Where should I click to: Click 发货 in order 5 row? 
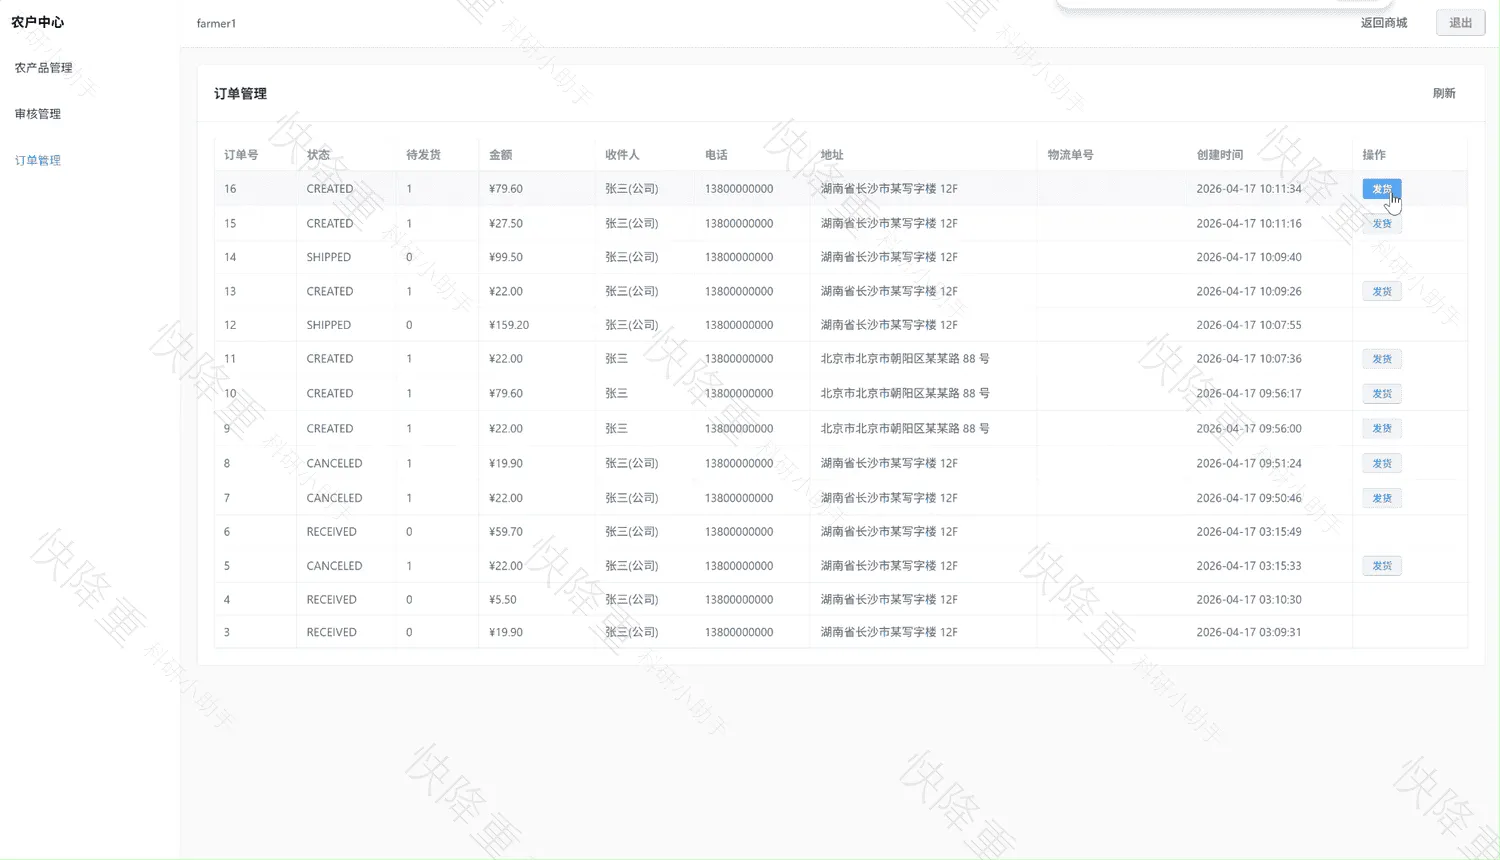(x=1382, y=566)
